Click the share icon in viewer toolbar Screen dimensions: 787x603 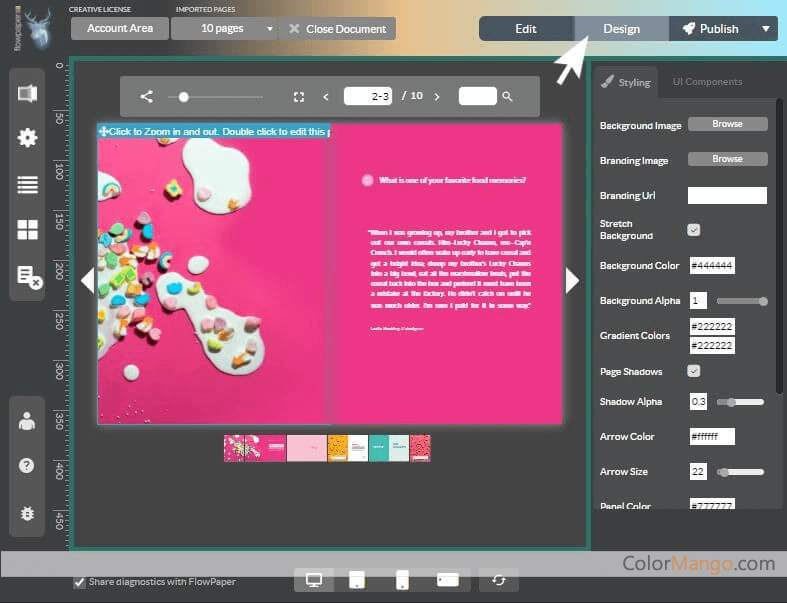(147, 97)
